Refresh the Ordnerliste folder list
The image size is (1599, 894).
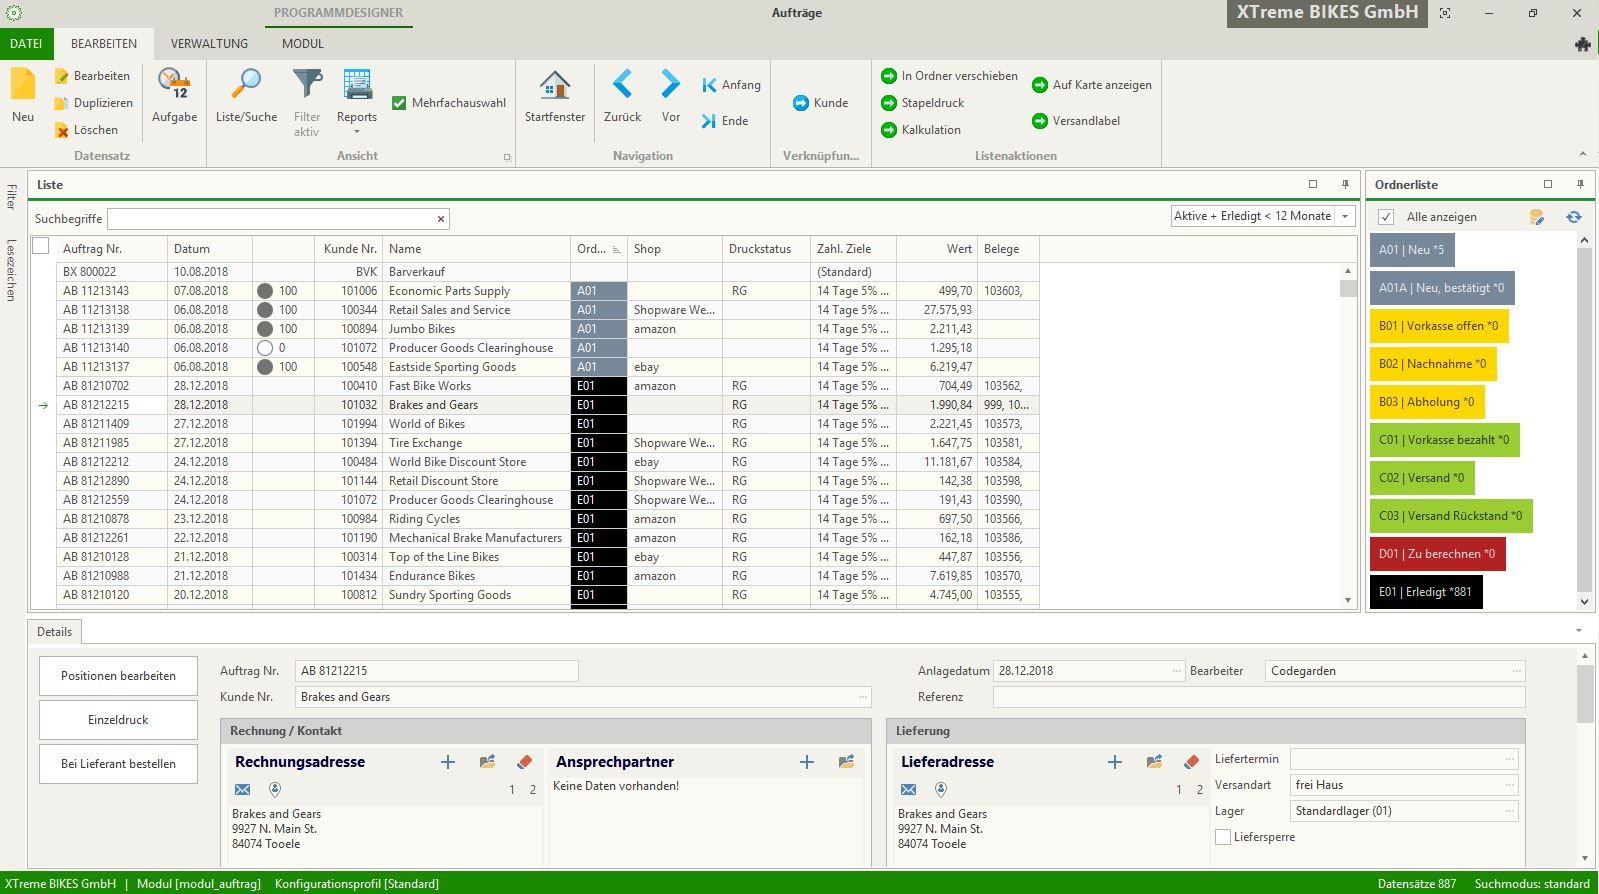(x=1573, y=217)
